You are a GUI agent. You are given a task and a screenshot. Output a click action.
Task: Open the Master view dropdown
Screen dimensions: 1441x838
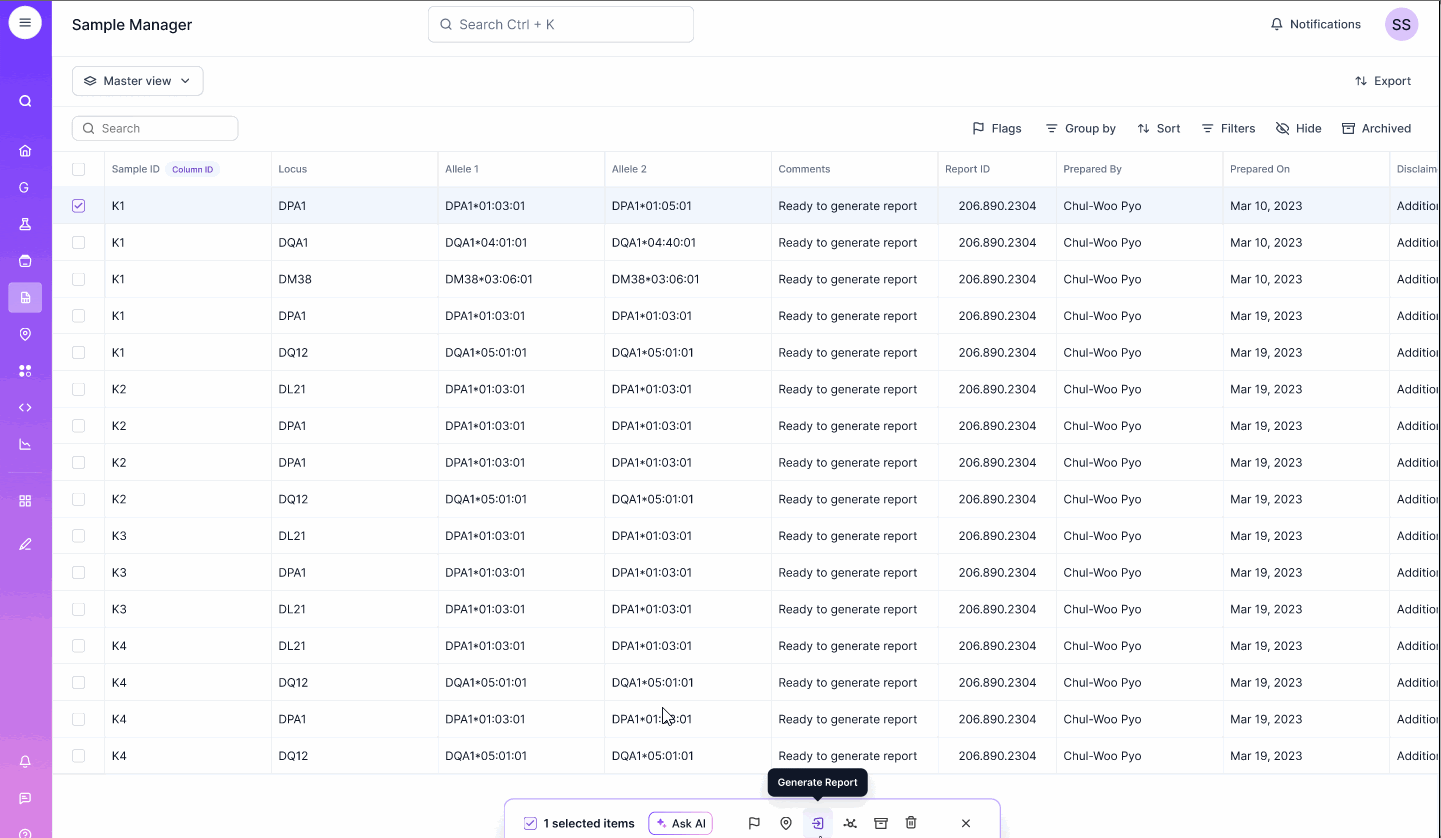pyautogui.click(x=137, y=80)
